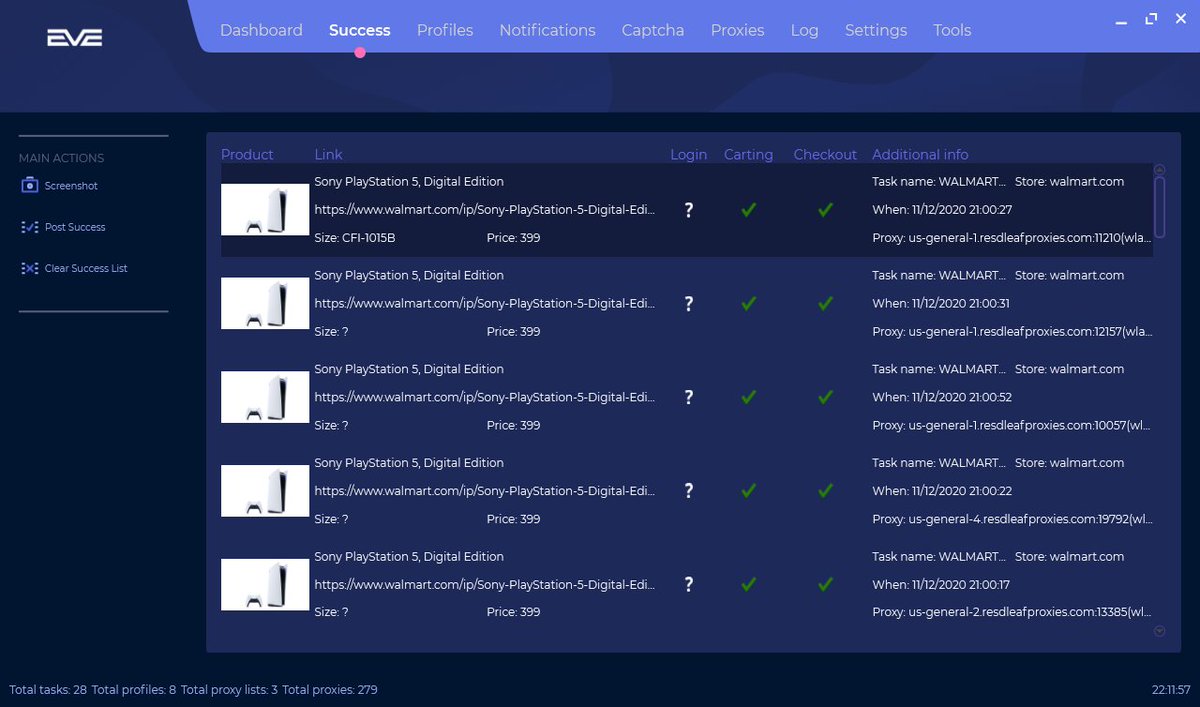This screenshot has height=707, width=1200.
Task: Click Clear Success List label
Action: click(x=86, y=268)
